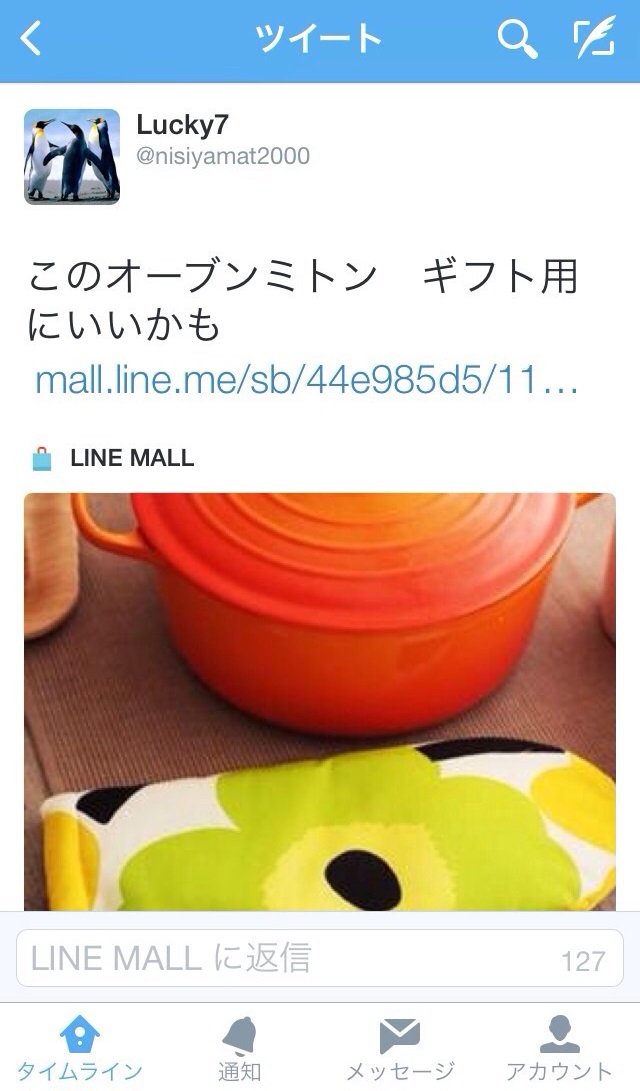Open the Lucky7 display name
The image size is (640, 1091).
[182, 125]
